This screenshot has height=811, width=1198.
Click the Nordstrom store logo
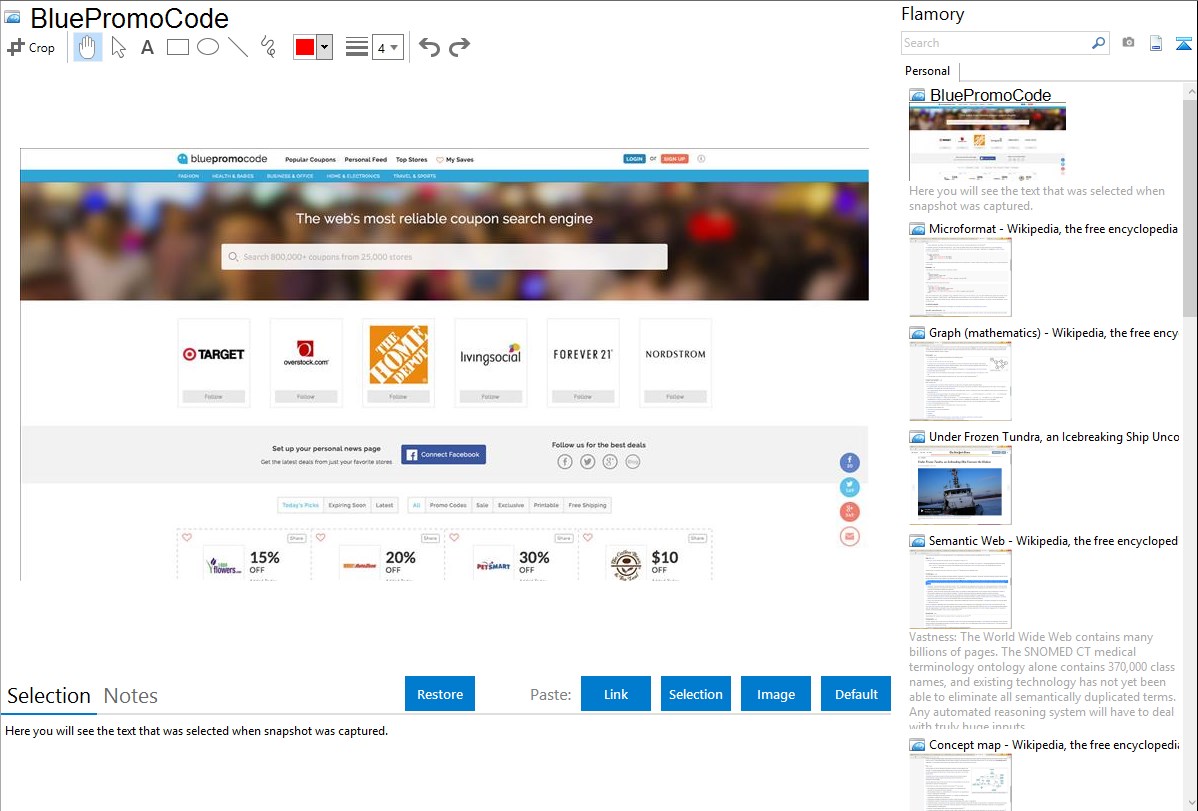tap(675, 354)
